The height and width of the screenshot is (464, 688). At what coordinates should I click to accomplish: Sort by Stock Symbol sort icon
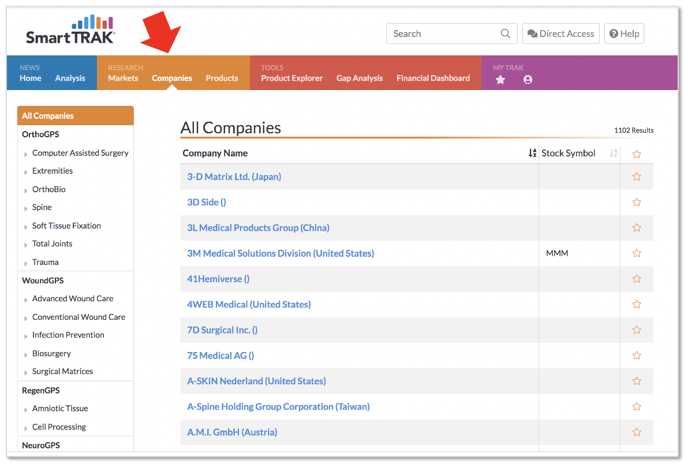tap(613, 153)
